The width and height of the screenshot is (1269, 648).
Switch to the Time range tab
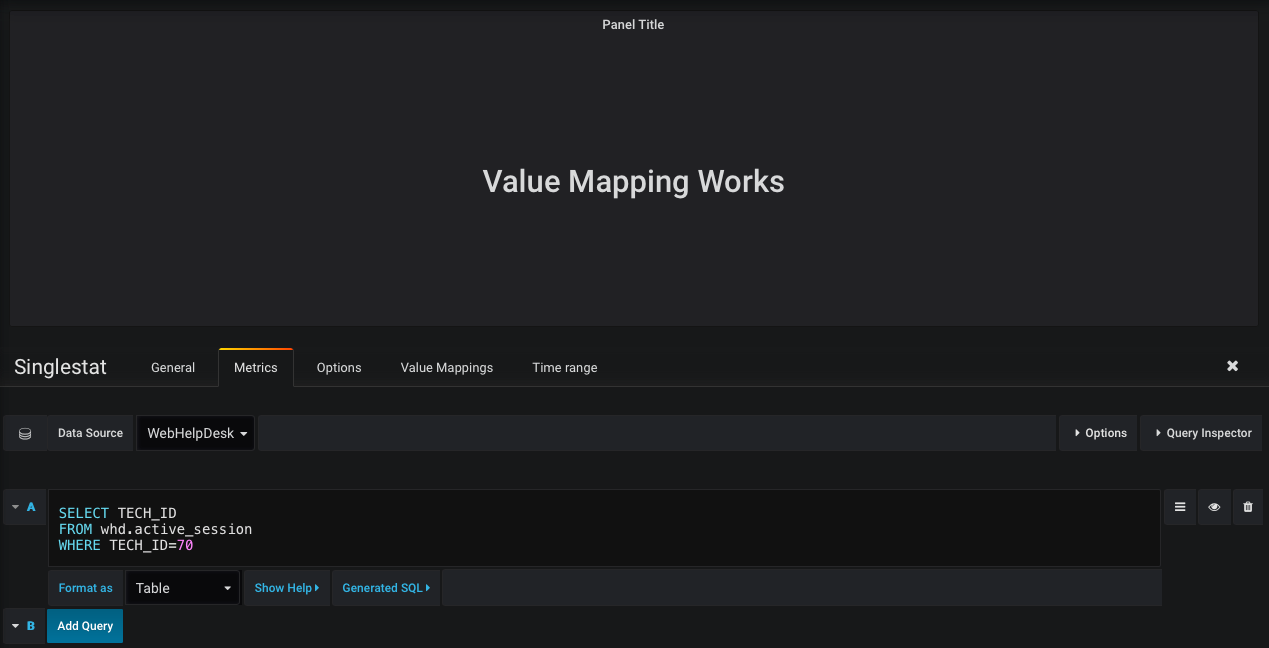564,367
